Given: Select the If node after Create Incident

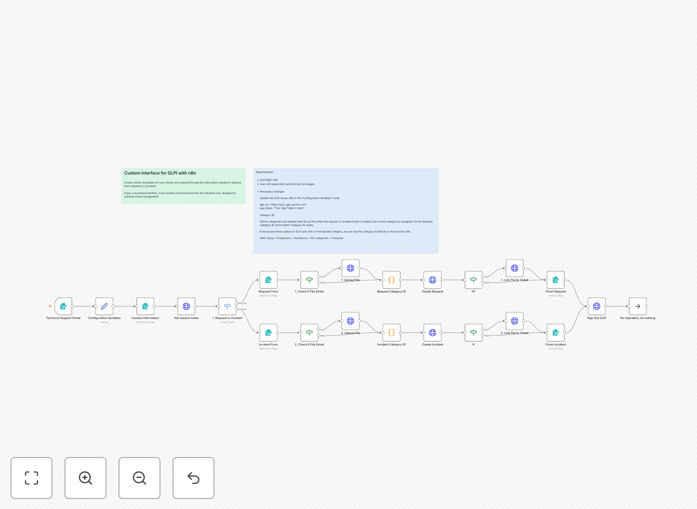Looking at the screenshot, I should [x=473, y=333].
